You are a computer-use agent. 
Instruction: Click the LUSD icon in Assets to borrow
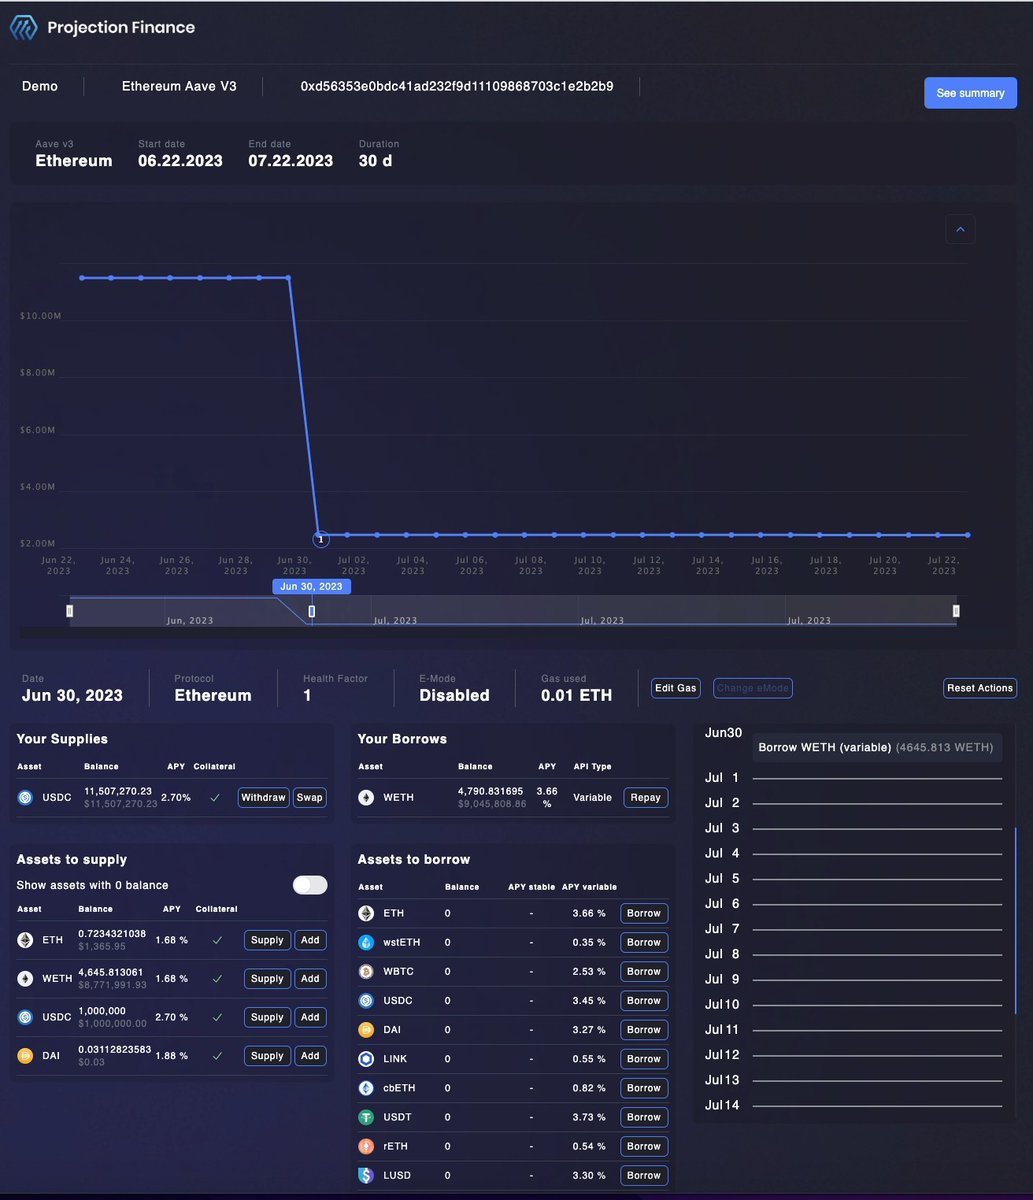(x=366, y=1175)
